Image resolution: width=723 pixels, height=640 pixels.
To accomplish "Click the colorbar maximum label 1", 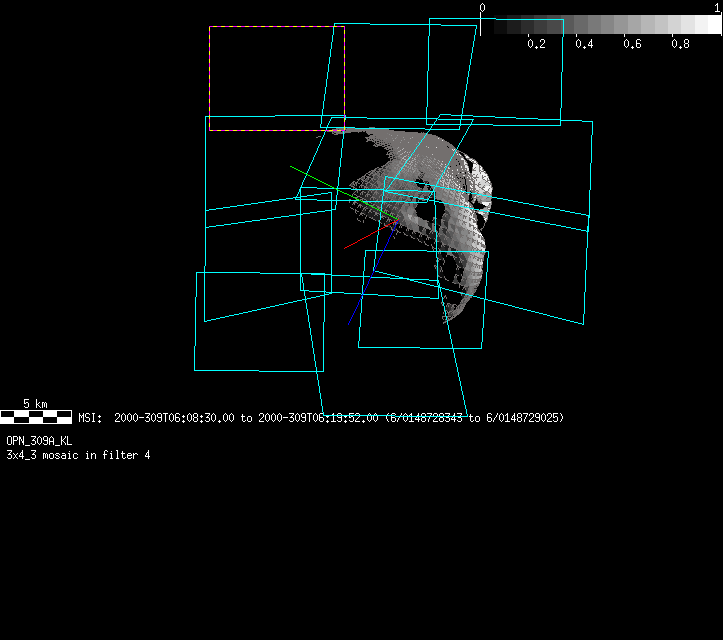I will (718, 8).
